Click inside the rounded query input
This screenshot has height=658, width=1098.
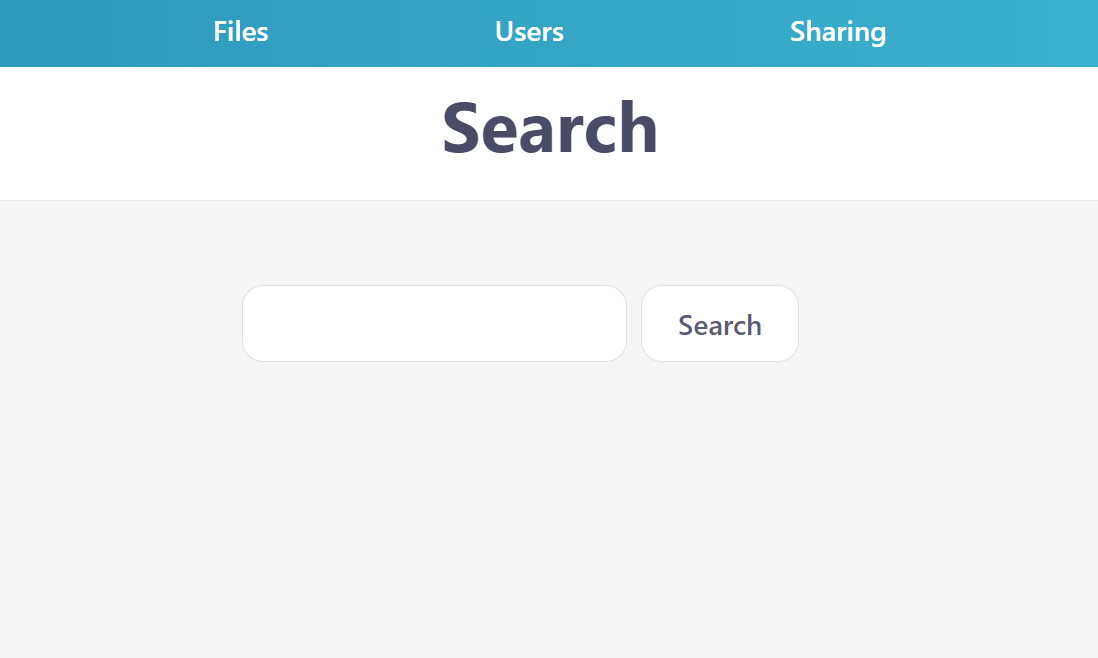pos(434,323)
